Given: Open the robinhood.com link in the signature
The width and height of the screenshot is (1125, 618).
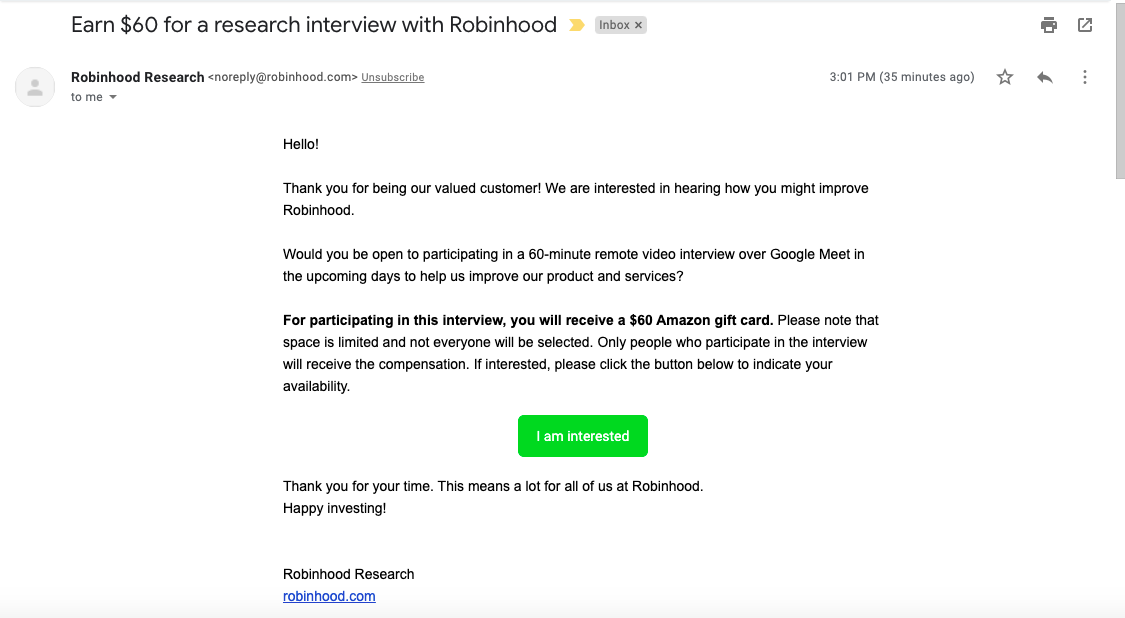Looking at the screenshot, I should click(329, 596).
